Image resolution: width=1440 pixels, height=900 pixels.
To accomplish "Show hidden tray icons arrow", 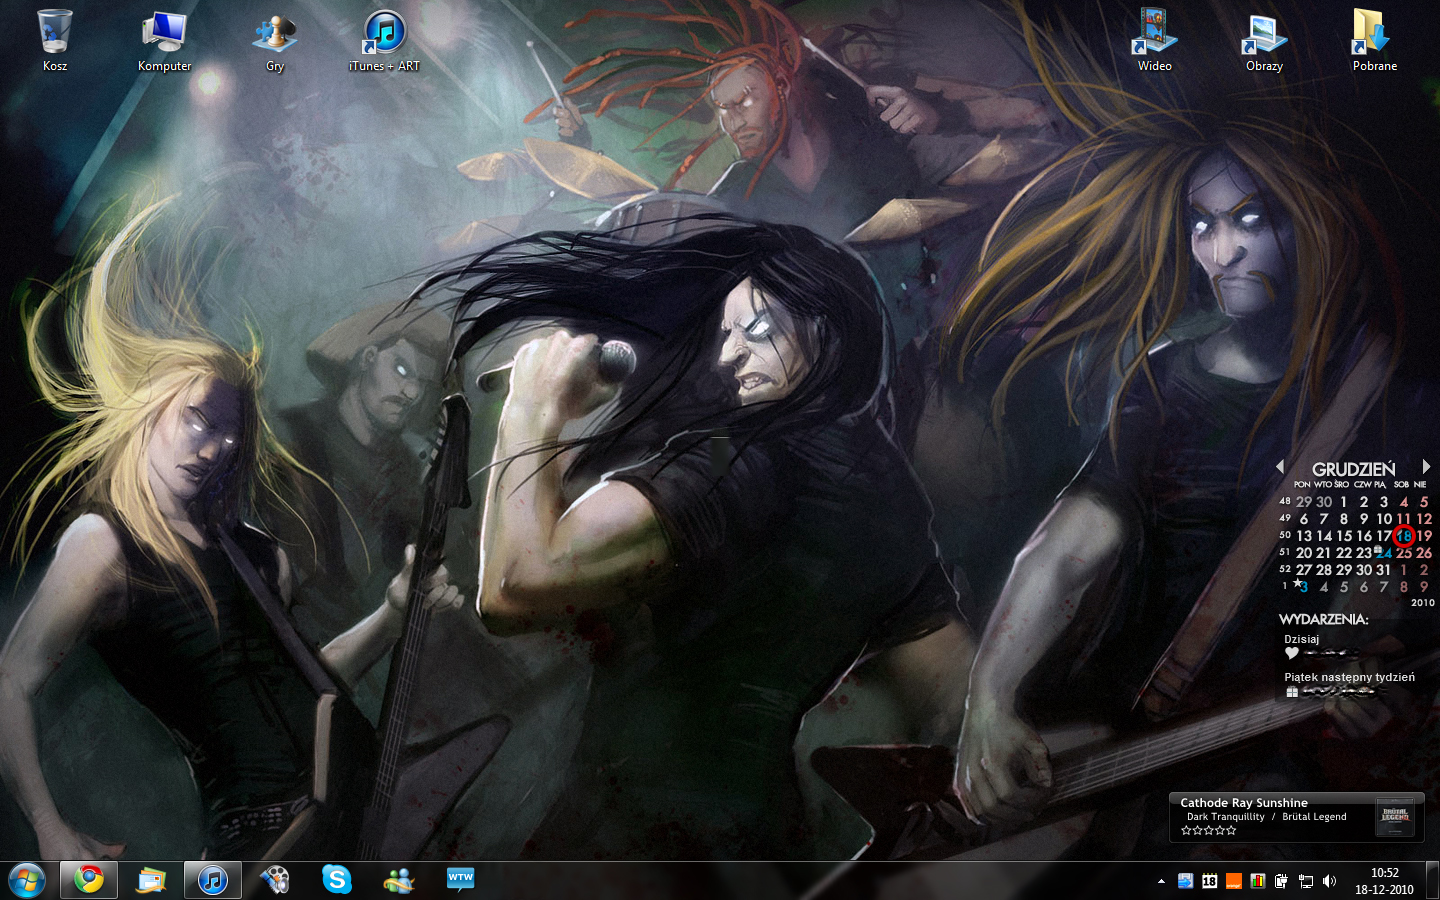I will coord(1161,881).
